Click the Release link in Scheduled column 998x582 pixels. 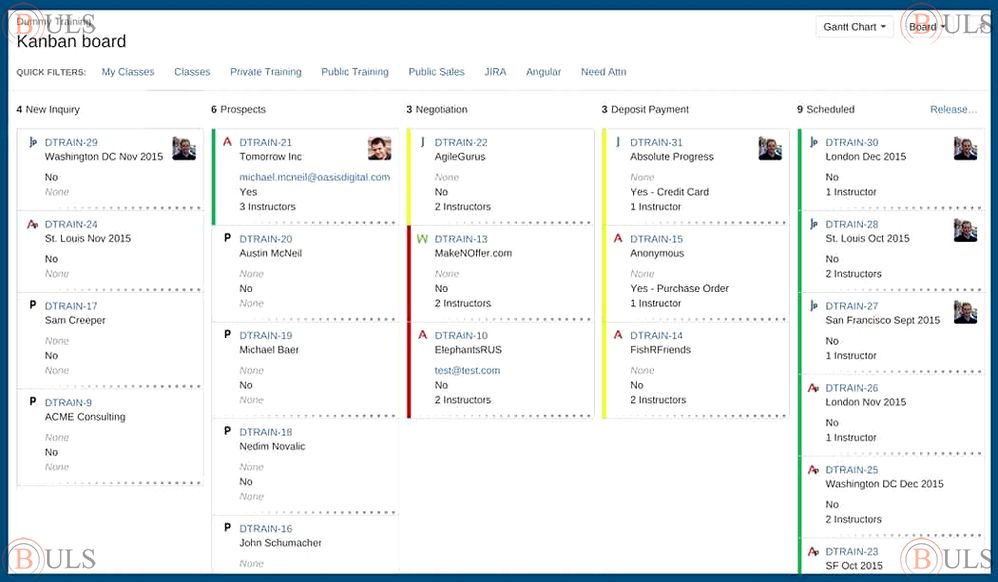point(953,110)
